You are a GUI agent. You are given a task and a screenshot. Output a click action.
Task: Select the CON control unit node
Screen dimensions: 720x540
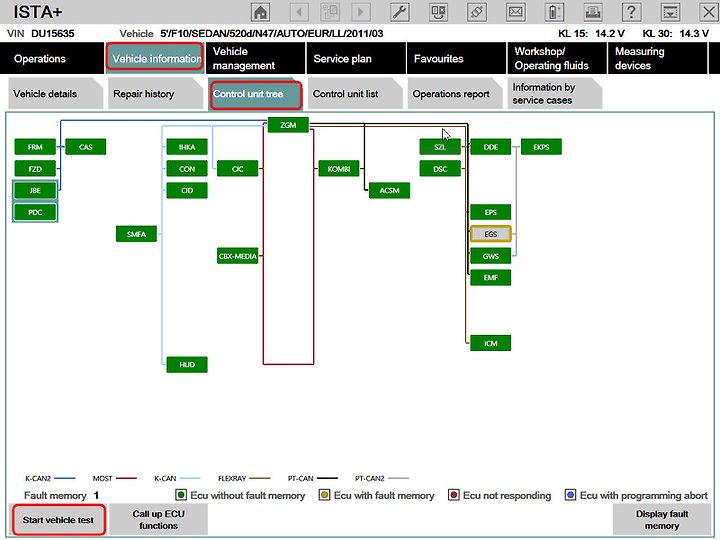[x=187, y=169]
